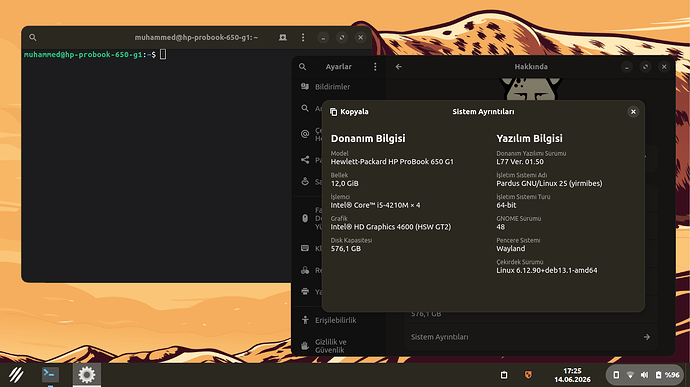Click the clipboard tray icon

pyautogui.click(x=504, y=375)
